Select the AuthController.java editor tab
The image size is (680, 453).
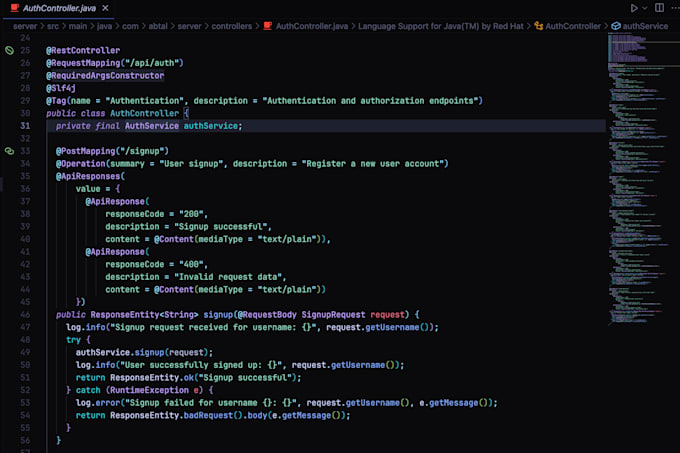click(x=59, y=8)
